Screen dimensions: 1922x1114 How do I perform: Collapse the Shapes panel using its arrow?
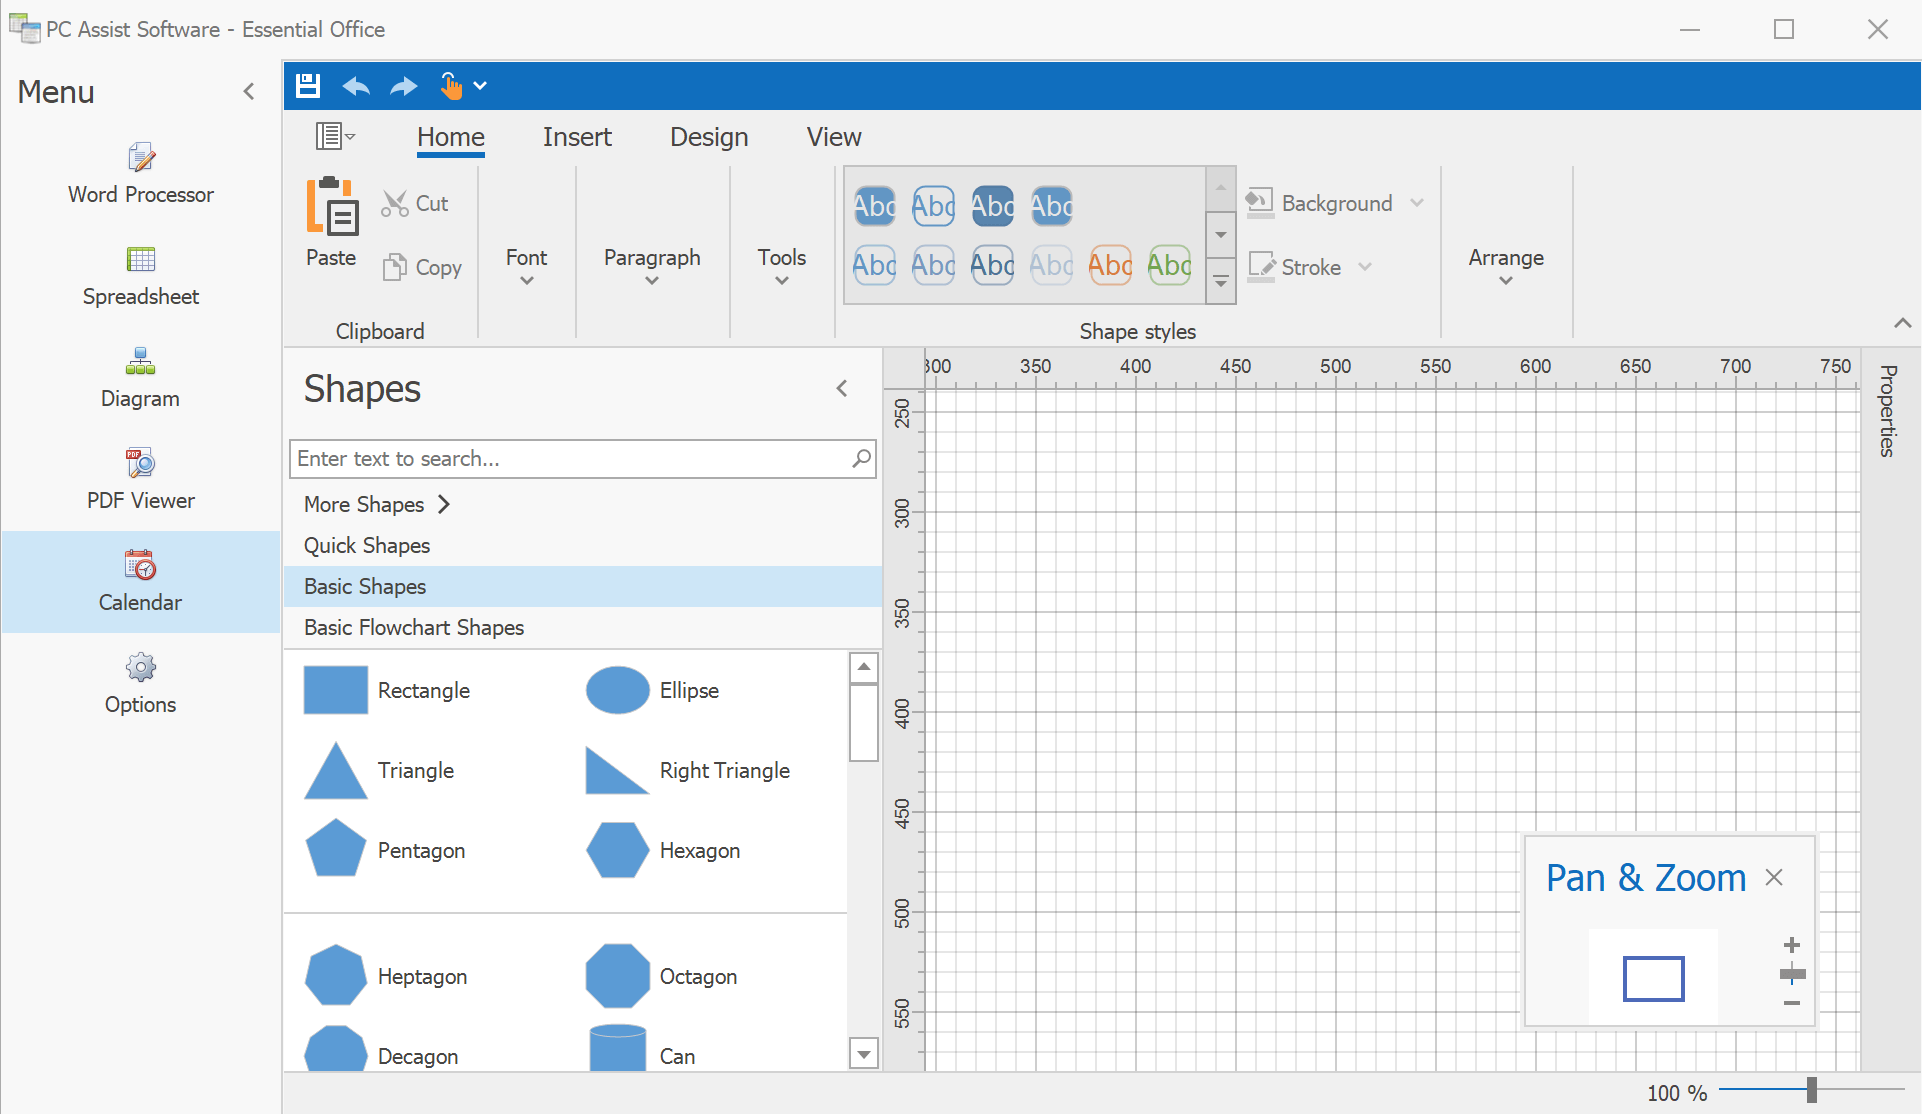[841, 388]
